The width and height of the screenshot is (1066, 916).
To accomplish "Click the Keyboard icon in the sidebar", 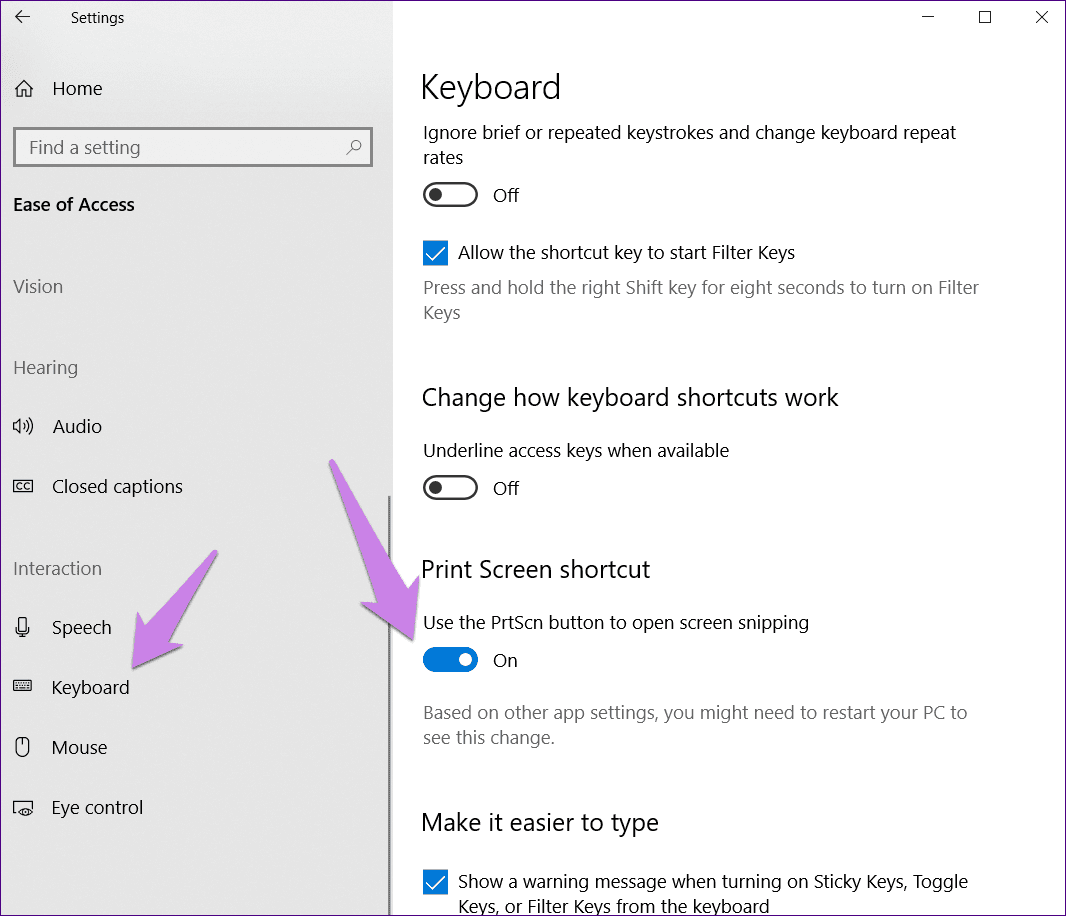I will tap(22, 685).
